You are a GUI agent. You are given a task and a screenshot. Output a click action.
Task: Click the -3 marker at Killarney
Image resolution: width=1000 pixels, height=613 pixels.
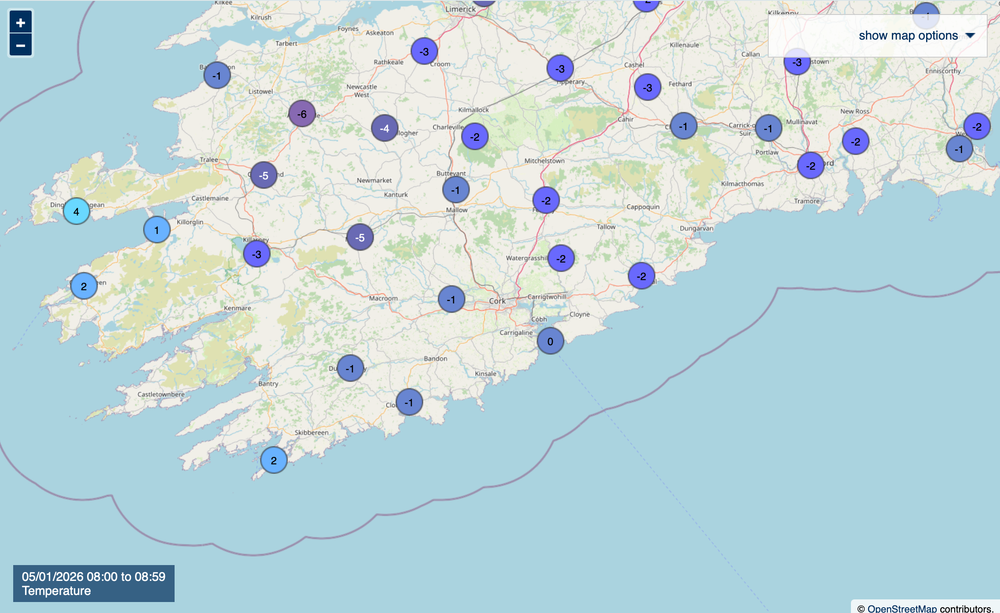point(257,254)
